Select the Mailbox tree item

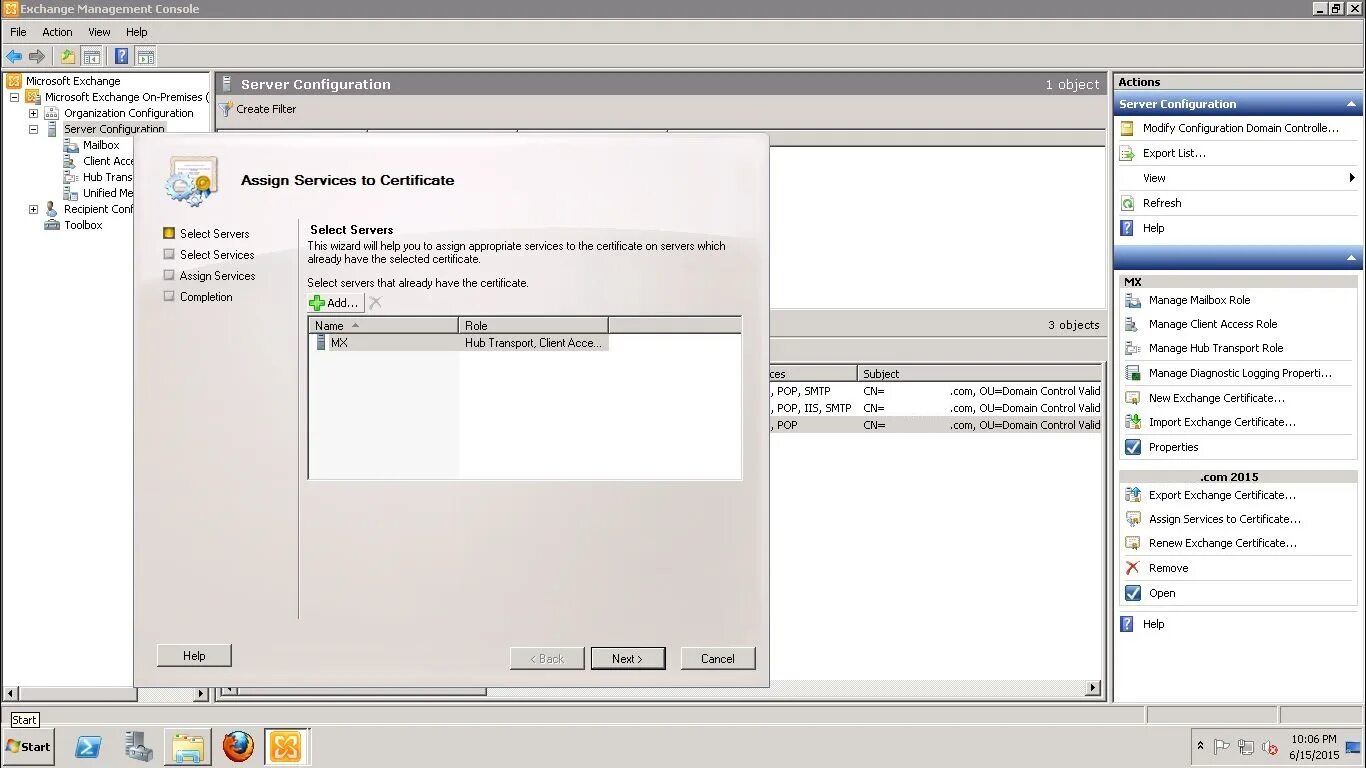coord(101,145)
